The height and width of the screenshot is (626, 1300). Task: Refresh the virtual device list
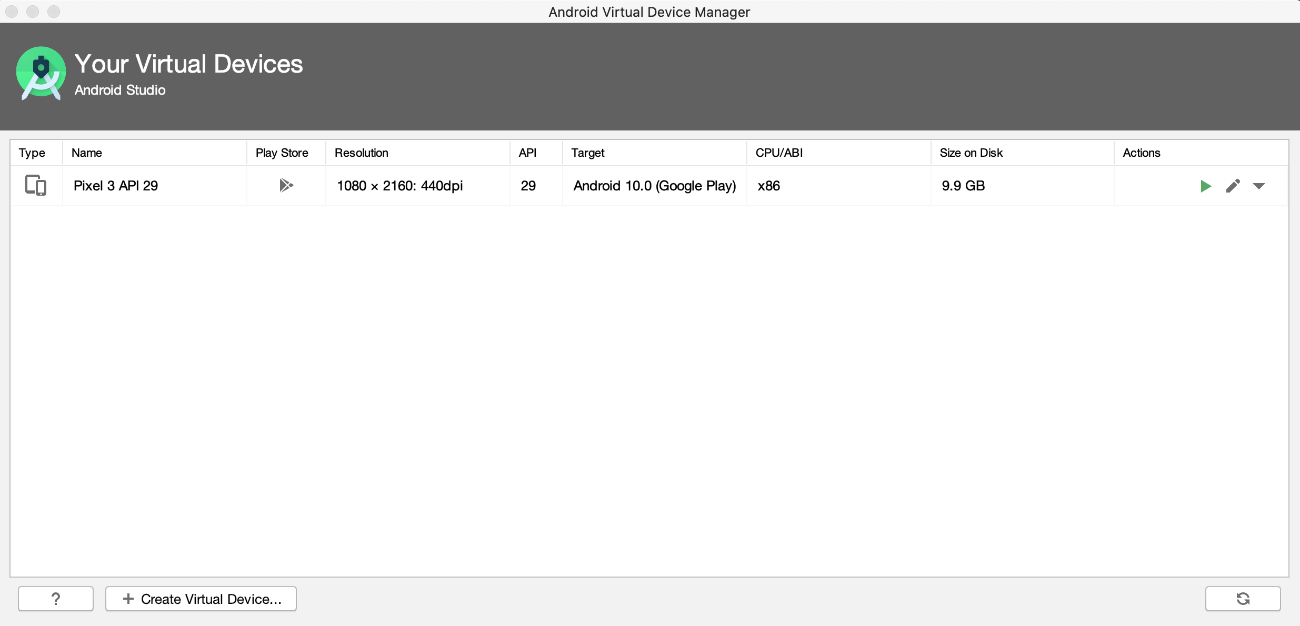[1243, 599]
